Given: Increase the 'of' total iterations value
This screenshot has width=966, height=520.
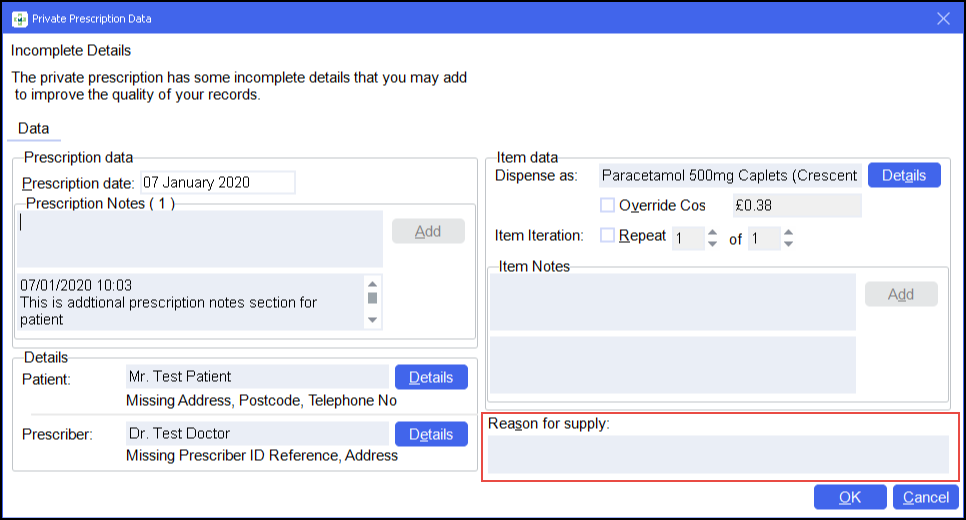Looking at the screenshot, I should tap(788, 233).
